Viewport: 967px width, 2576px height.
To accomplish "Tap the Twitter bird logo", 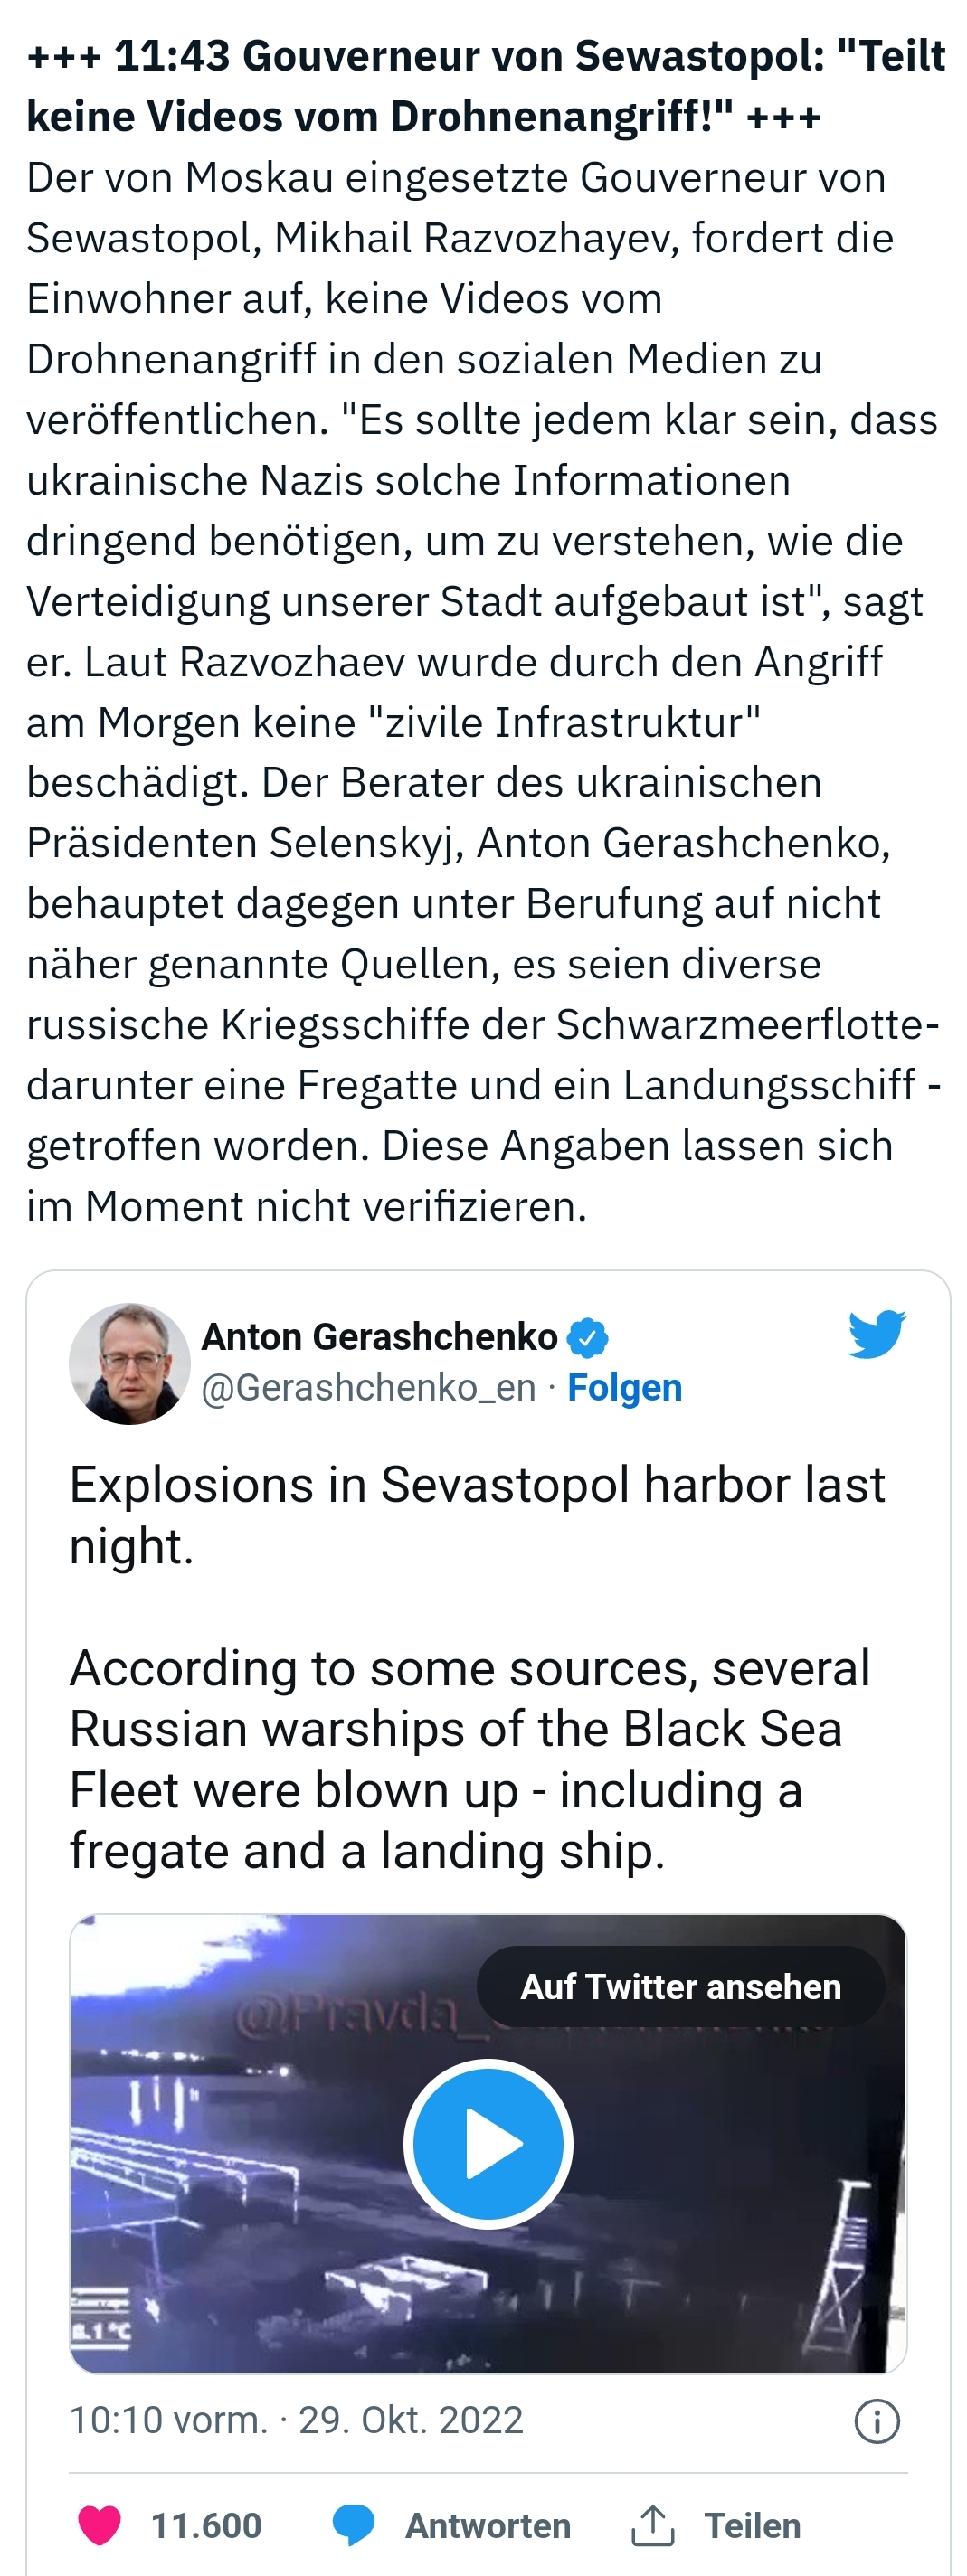I will click(x=876, y=1335).
